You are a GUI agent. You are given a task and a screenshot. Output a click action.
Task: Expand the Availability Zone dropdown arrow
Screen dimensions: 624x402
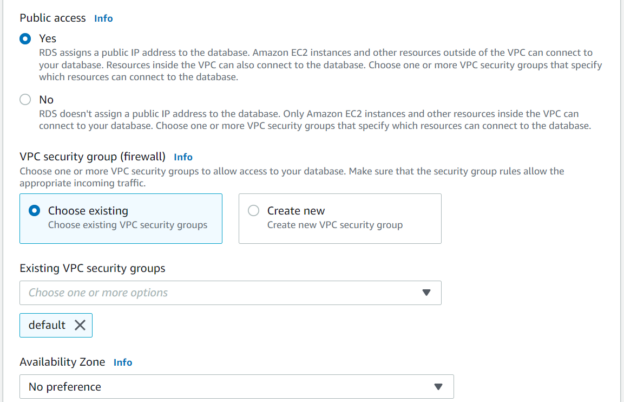click(438, 387)
